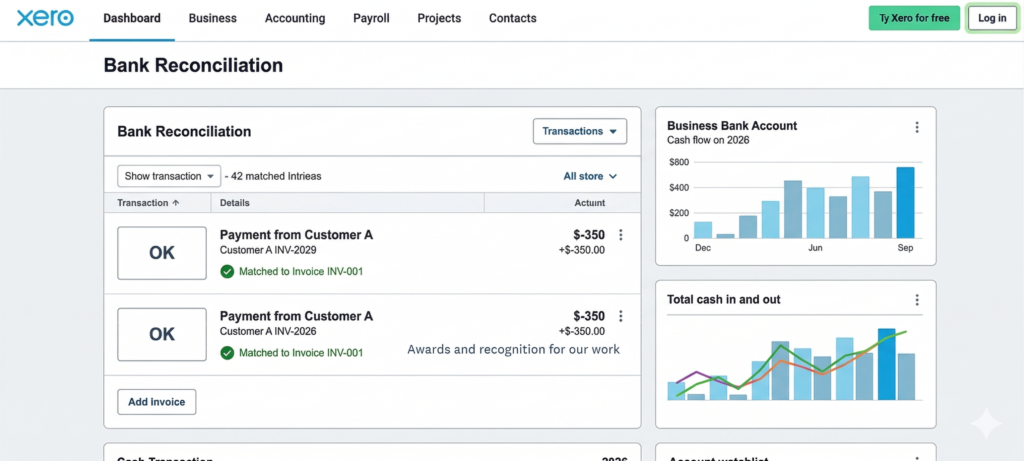This screenshot has width=1024, height=461.
Task: Click the Log in button
Action: click(x=992, y=18)
